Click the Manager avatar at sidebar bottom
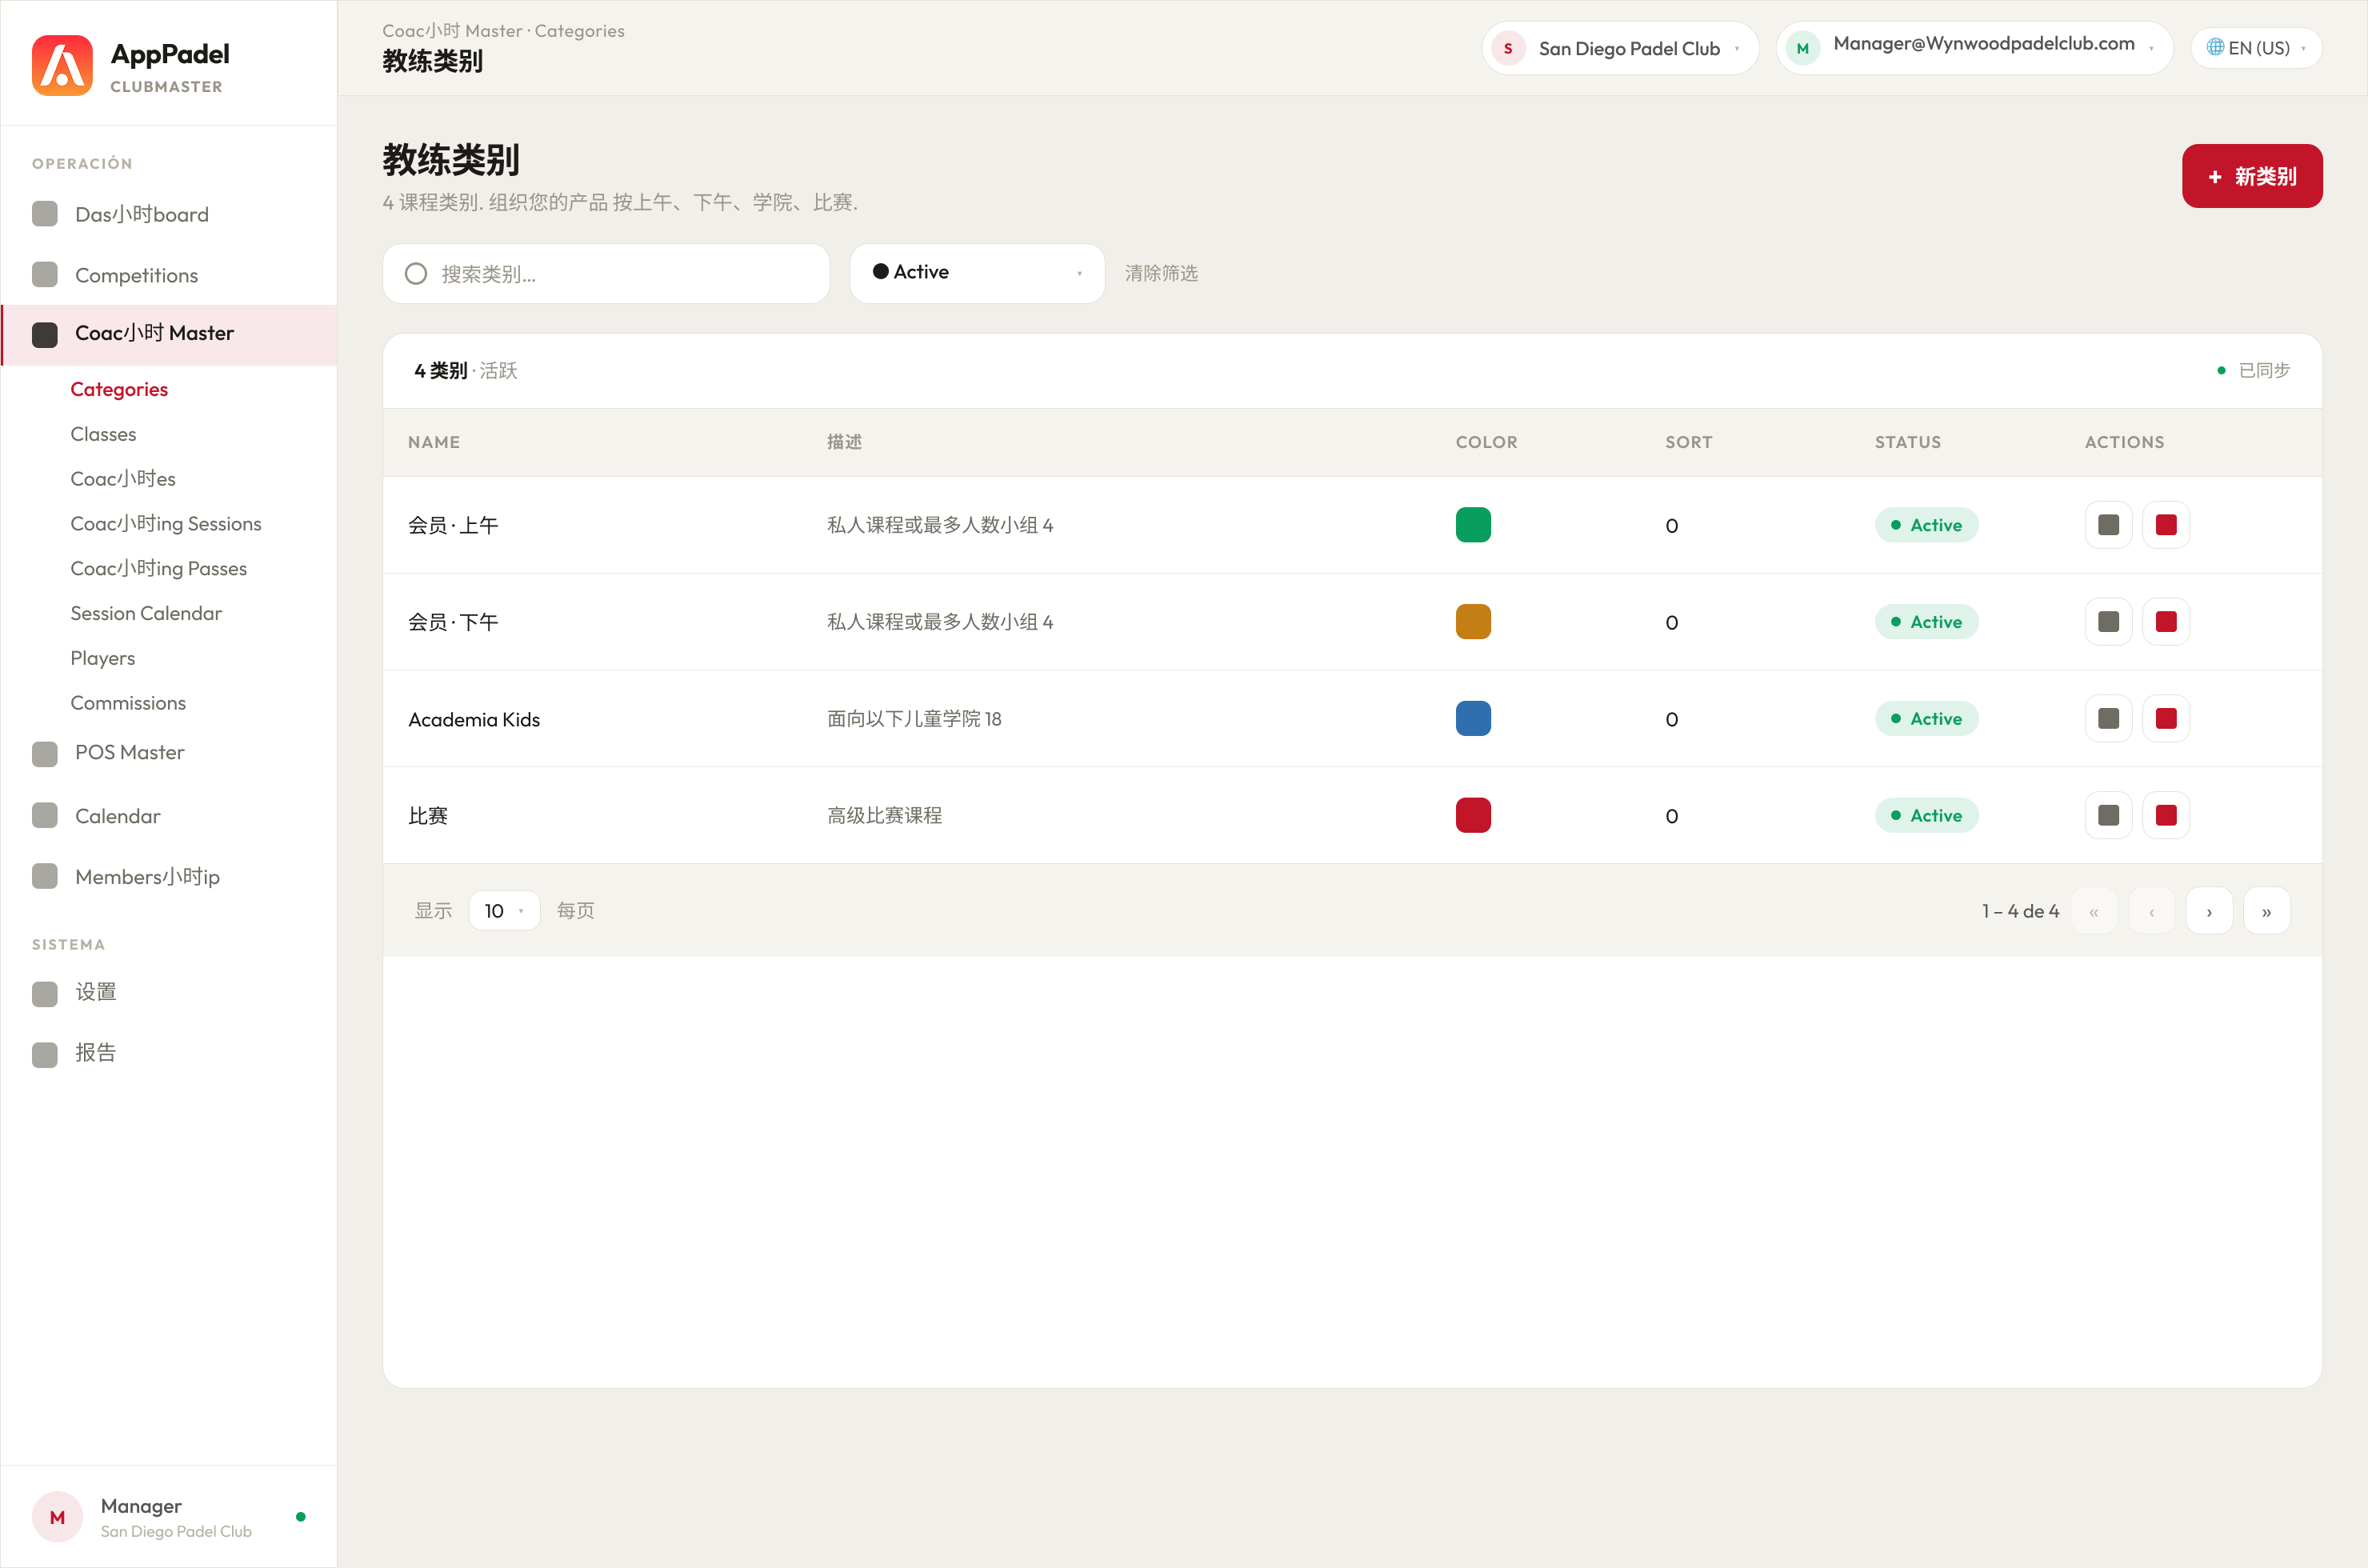 click(58, 1517)
